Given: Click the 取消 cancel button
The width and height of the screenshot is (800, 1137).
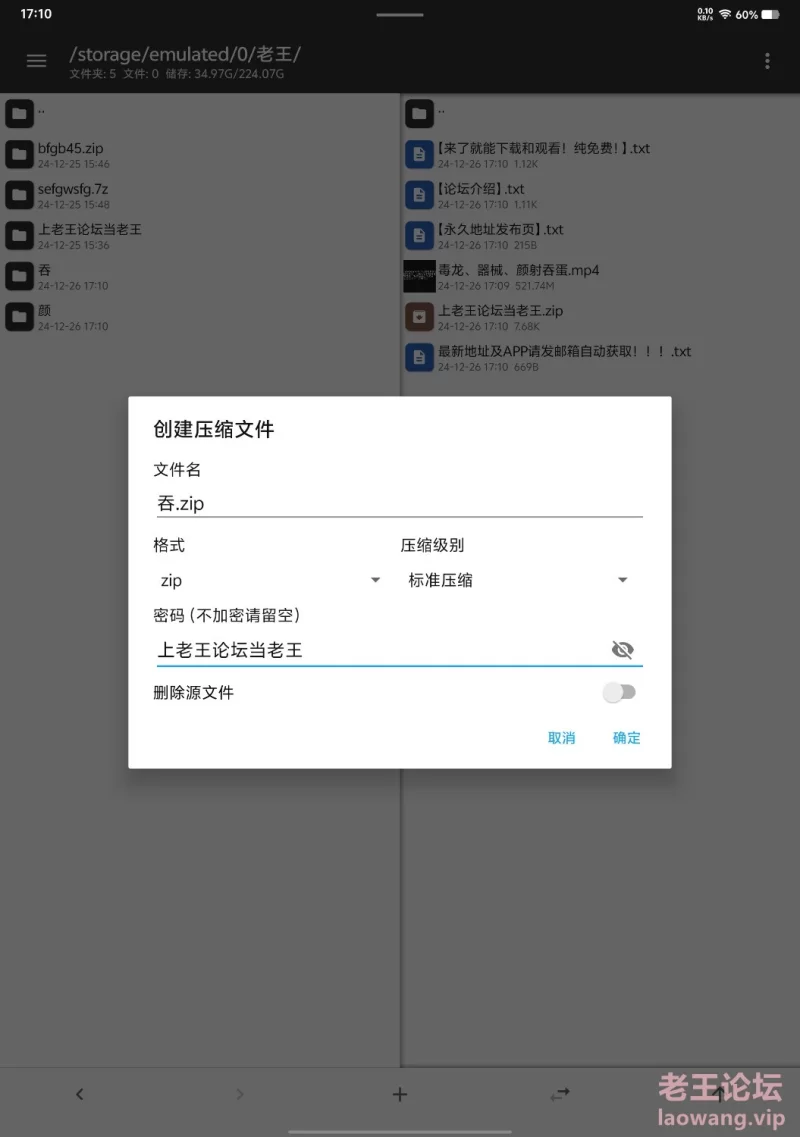Looking at the screenshot, I should (x=561, y=738).
